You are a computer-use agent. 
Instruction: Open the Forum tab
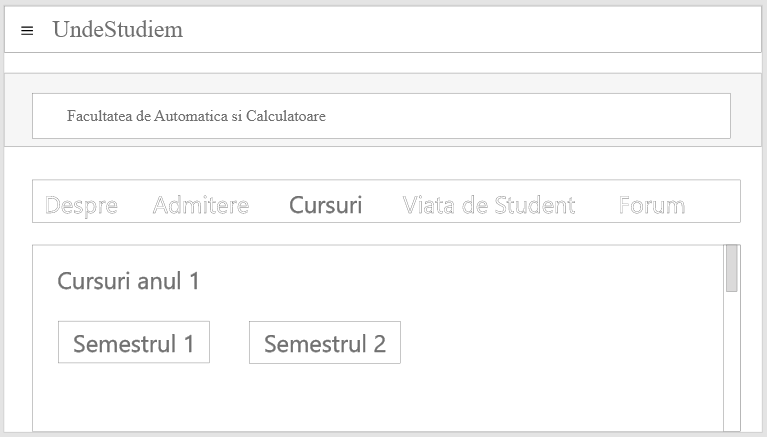pos(651,206)
